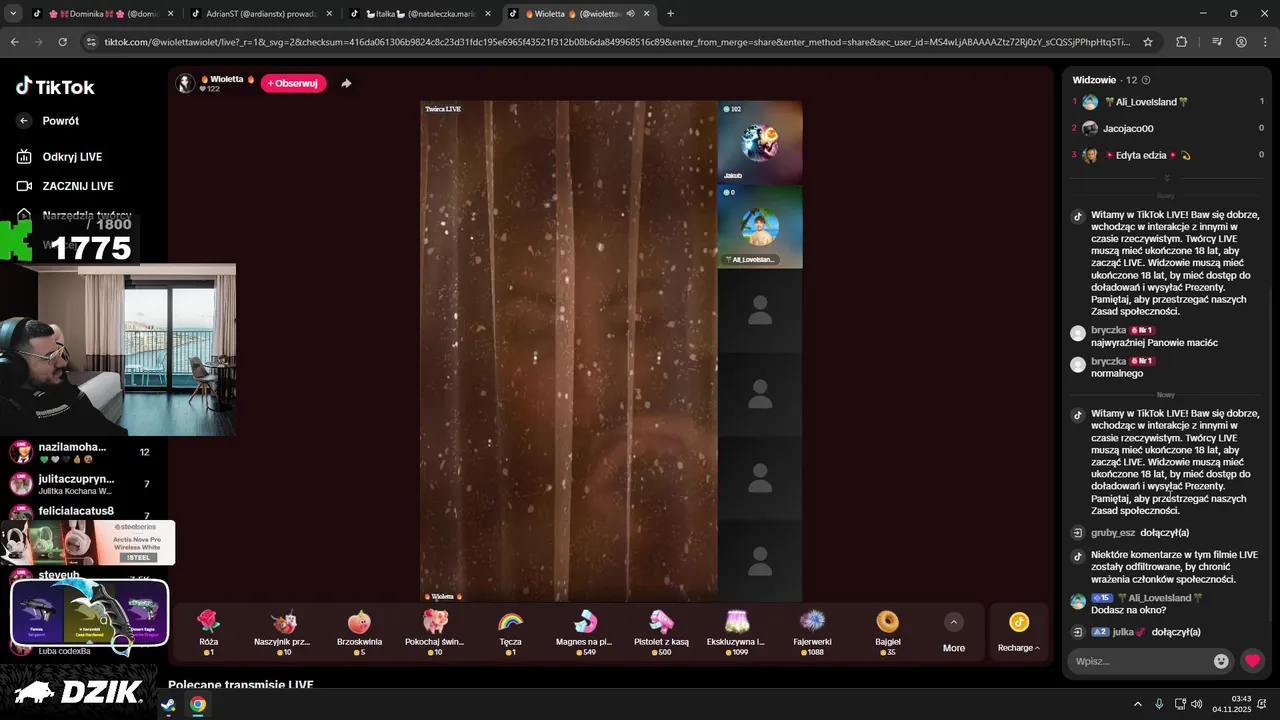Open Wioletta's profile avatar
This screenshot has height=720, width=1280.
(185, 83)
